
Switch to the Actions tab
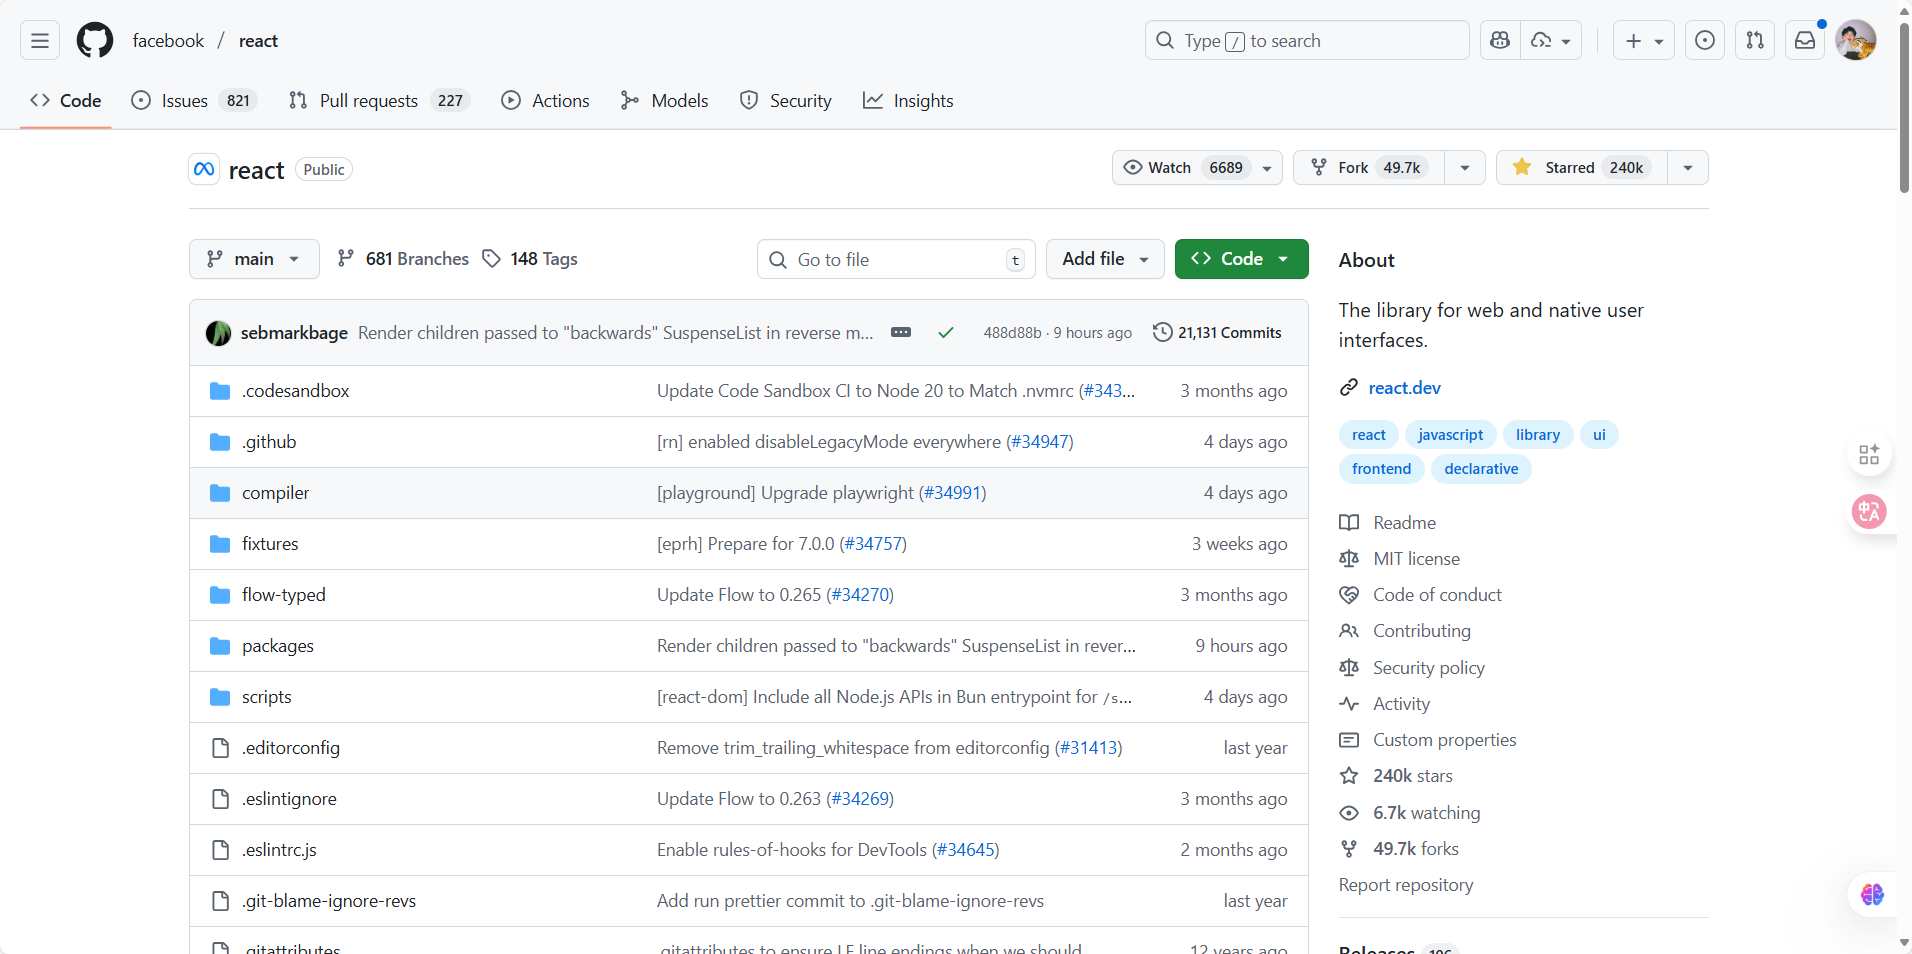click(545, 101)
